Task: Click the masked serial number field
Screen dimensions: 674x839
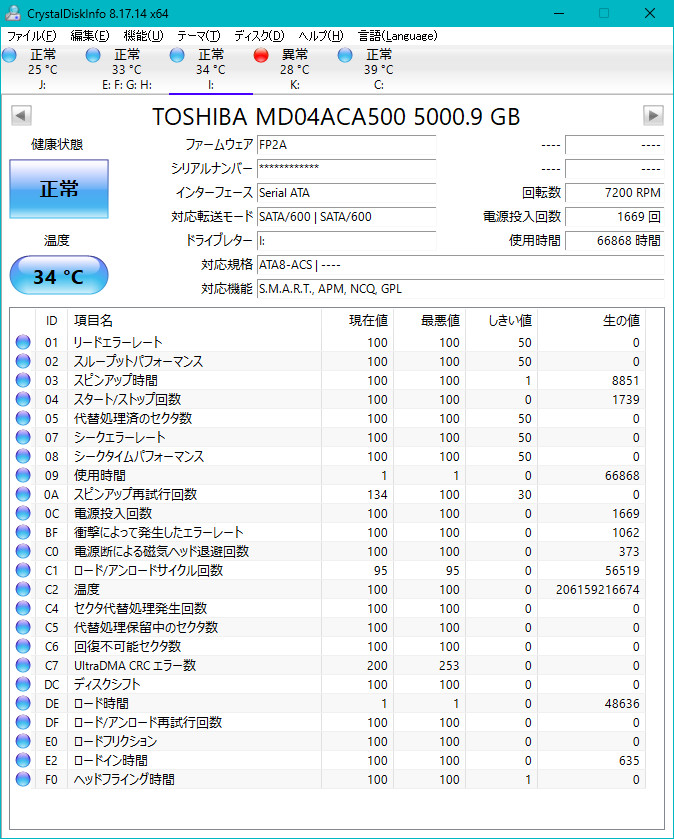Action: pyautogui.click(x=347, y=169)
